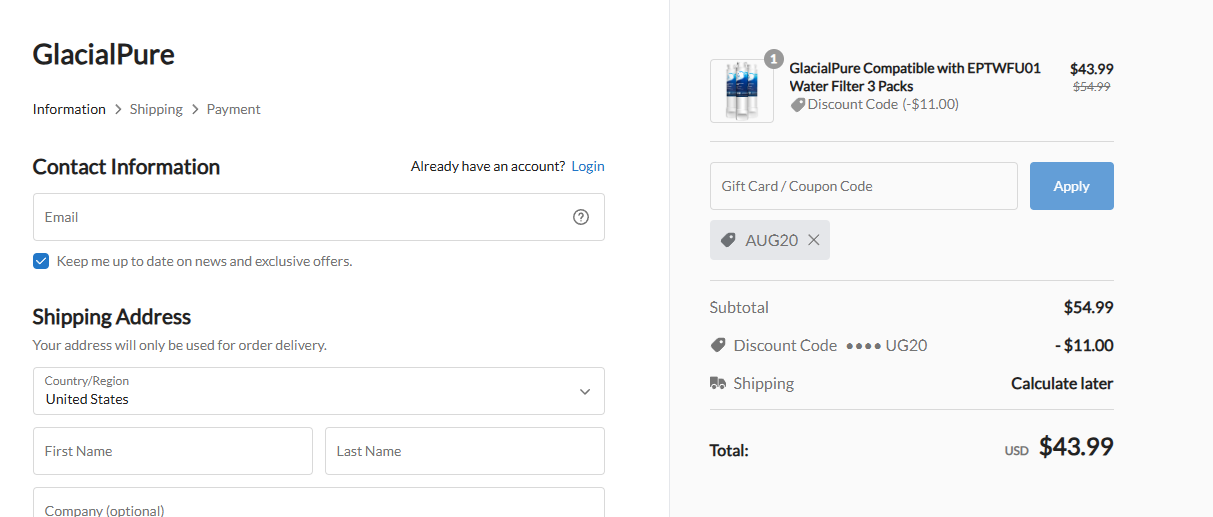Click the tag icon under product name

coord(797,104)
